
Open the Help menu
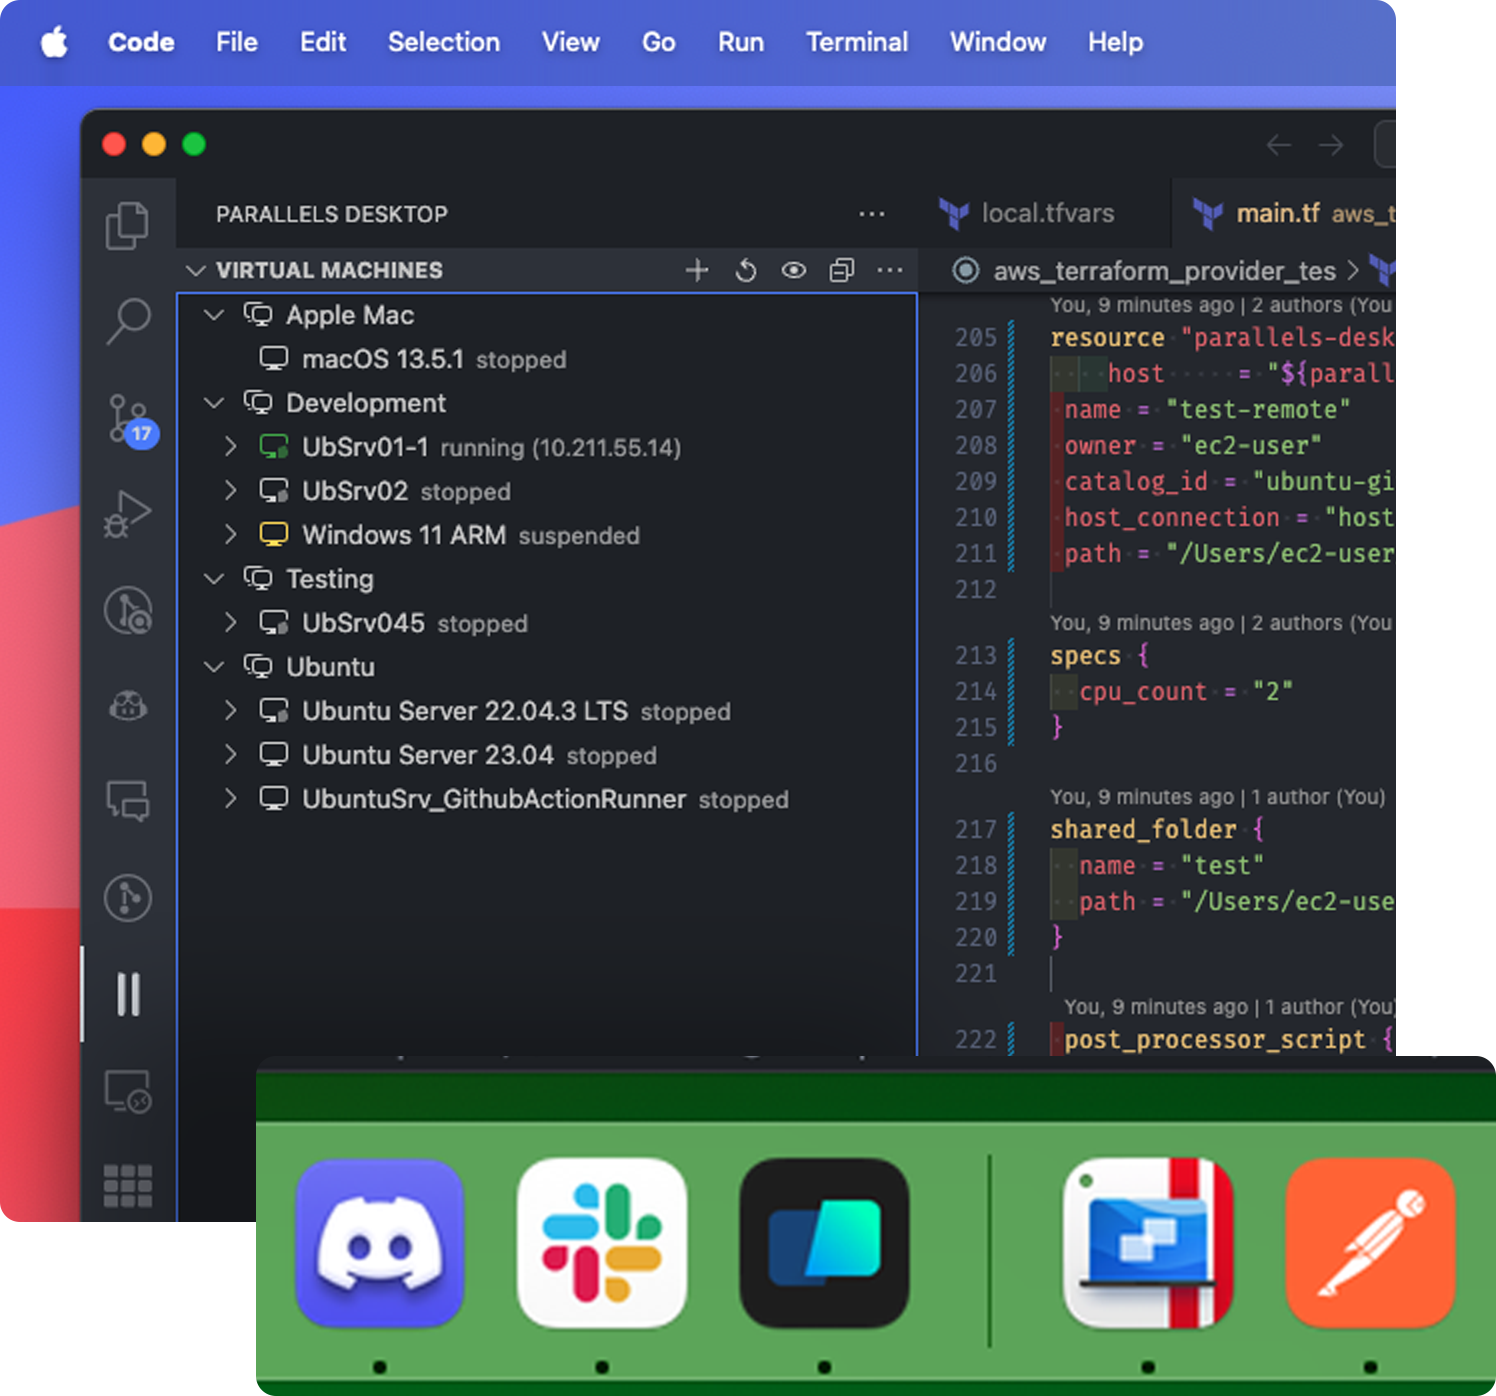click(x=1116, y=42)
